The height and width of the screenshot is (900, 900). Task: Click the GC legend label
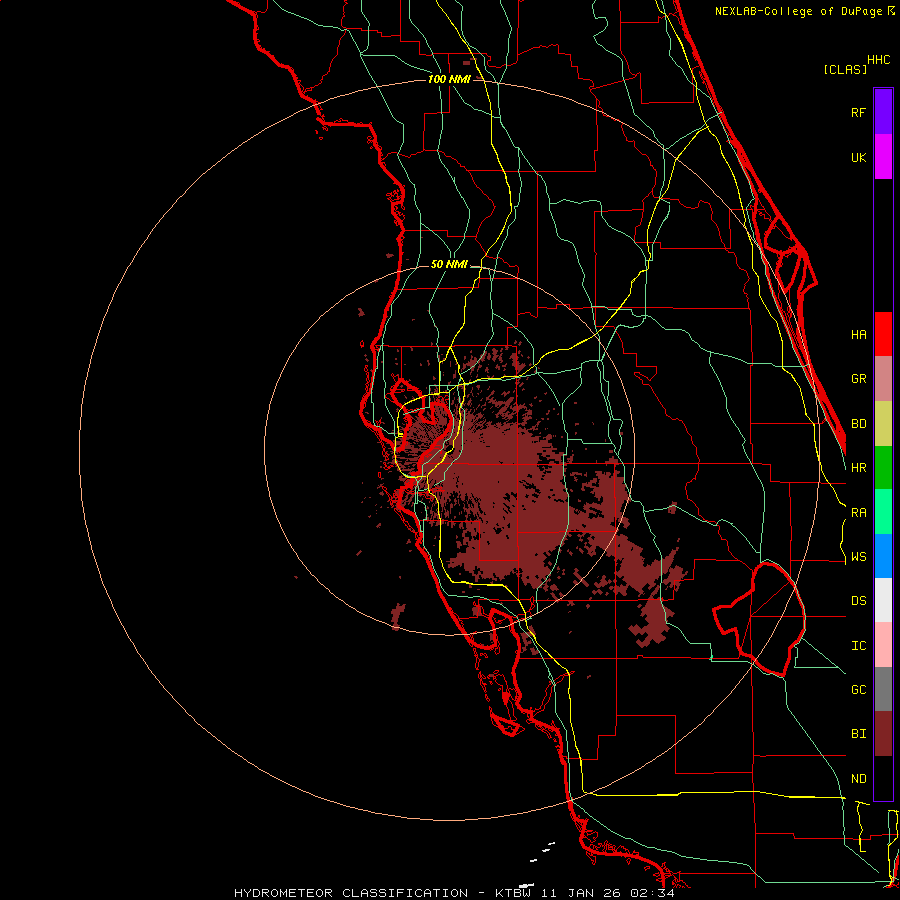(x=858, y=690)
